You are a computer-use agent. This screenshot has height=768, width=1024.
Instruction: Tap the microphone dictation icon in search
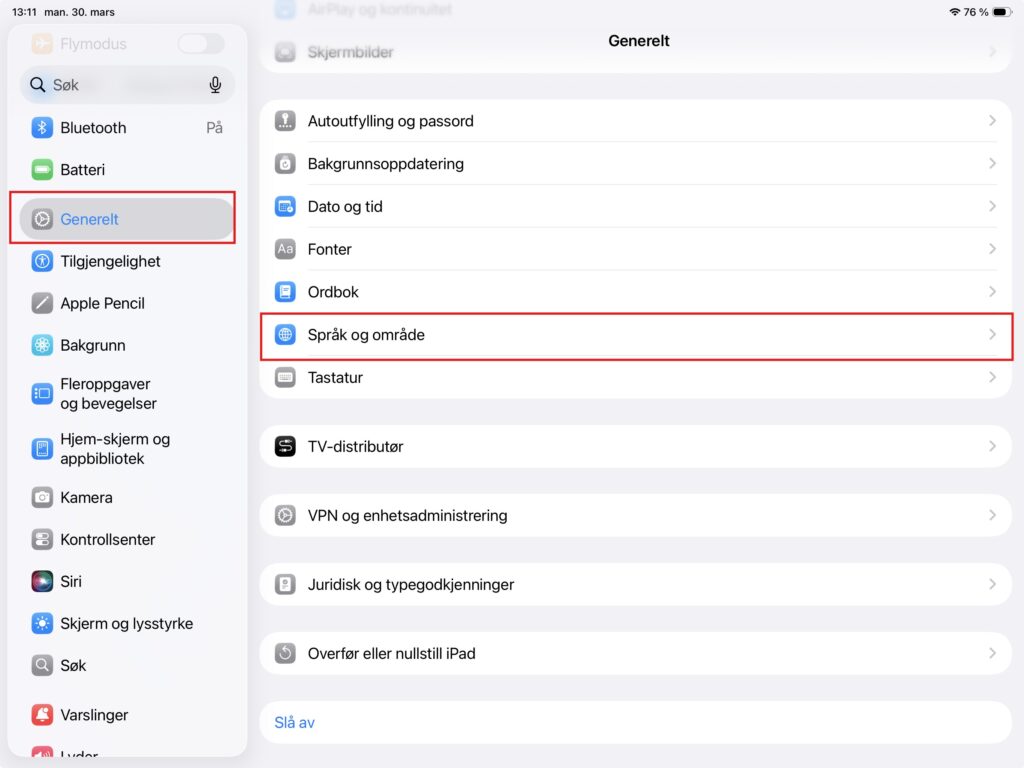[x=215, y=85]
